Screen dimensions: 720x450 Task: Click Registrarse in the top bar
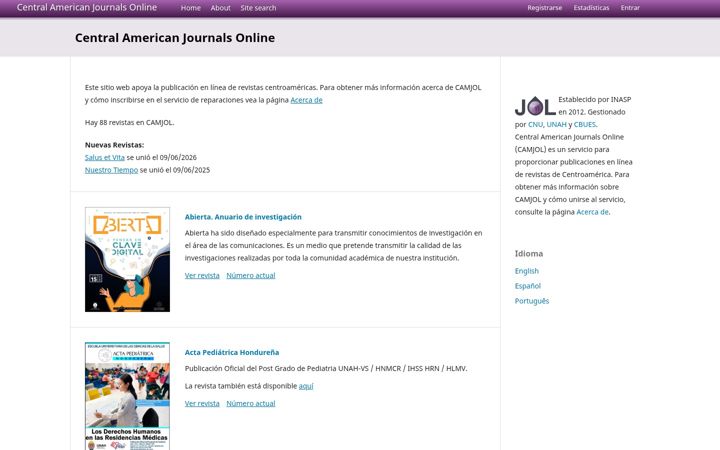point(545,8)
